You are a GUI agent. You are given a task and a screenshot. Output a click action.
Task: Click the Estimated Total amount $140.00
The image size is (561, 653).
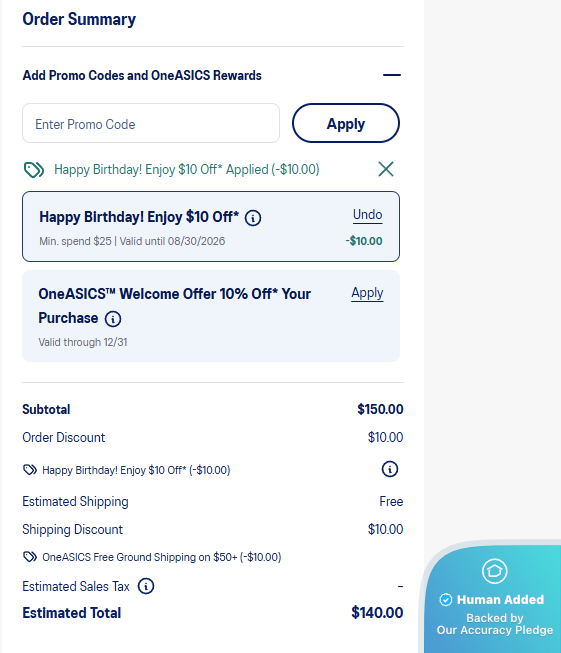377,613
